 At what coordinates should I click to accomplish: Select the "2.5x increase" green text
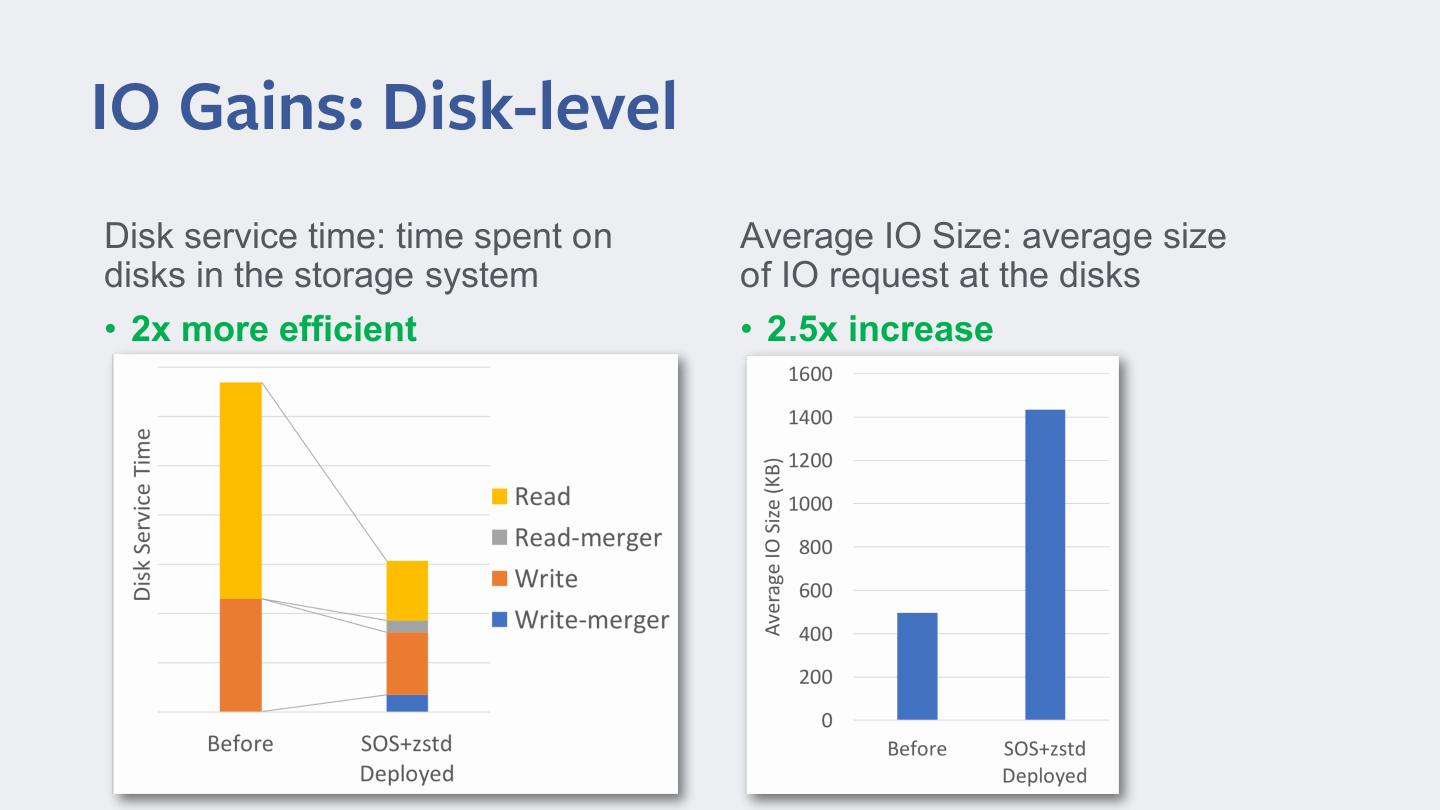coord(880,329)
